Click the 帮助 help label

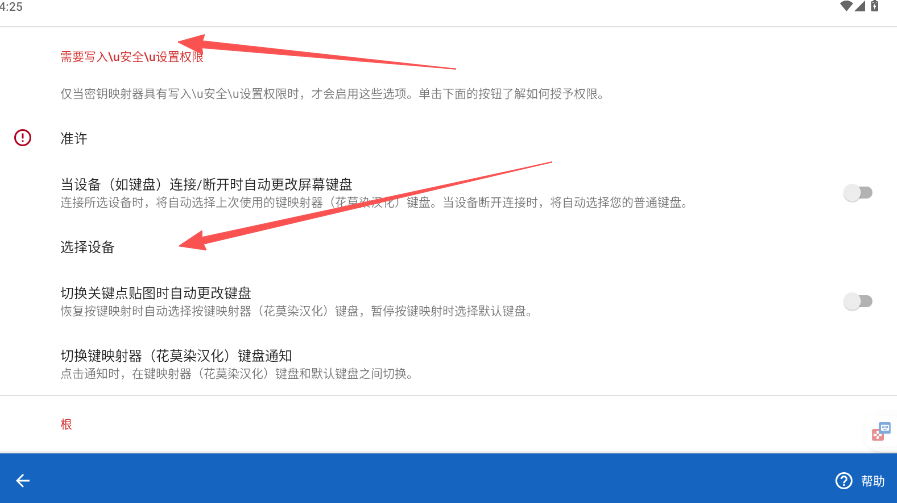point(872,481)
